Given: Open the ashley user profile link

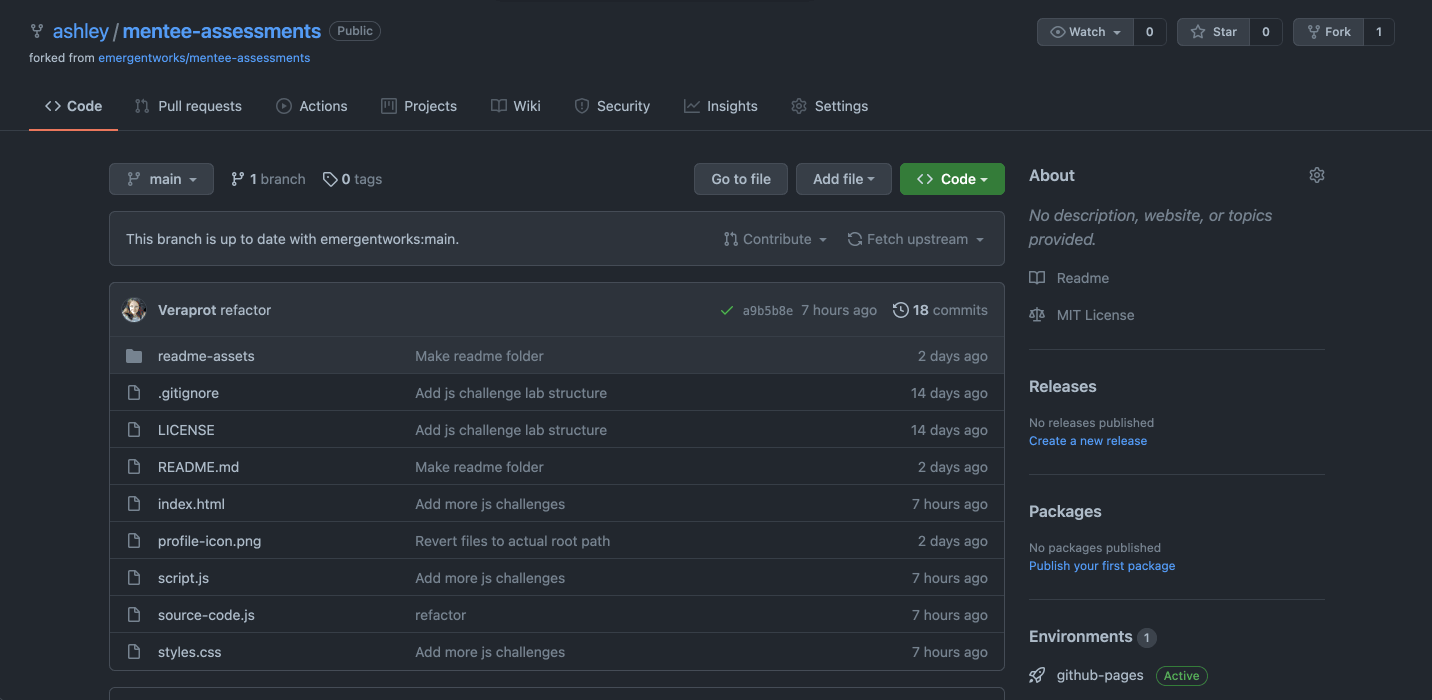Looking at the screenshot, I should 80,32.
